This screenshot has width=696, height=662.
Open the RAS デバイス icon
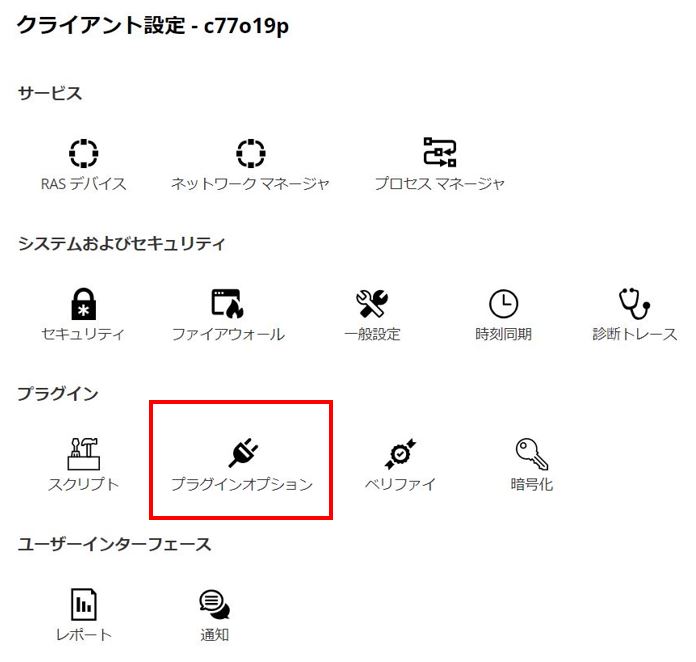(x=83, y=154)
